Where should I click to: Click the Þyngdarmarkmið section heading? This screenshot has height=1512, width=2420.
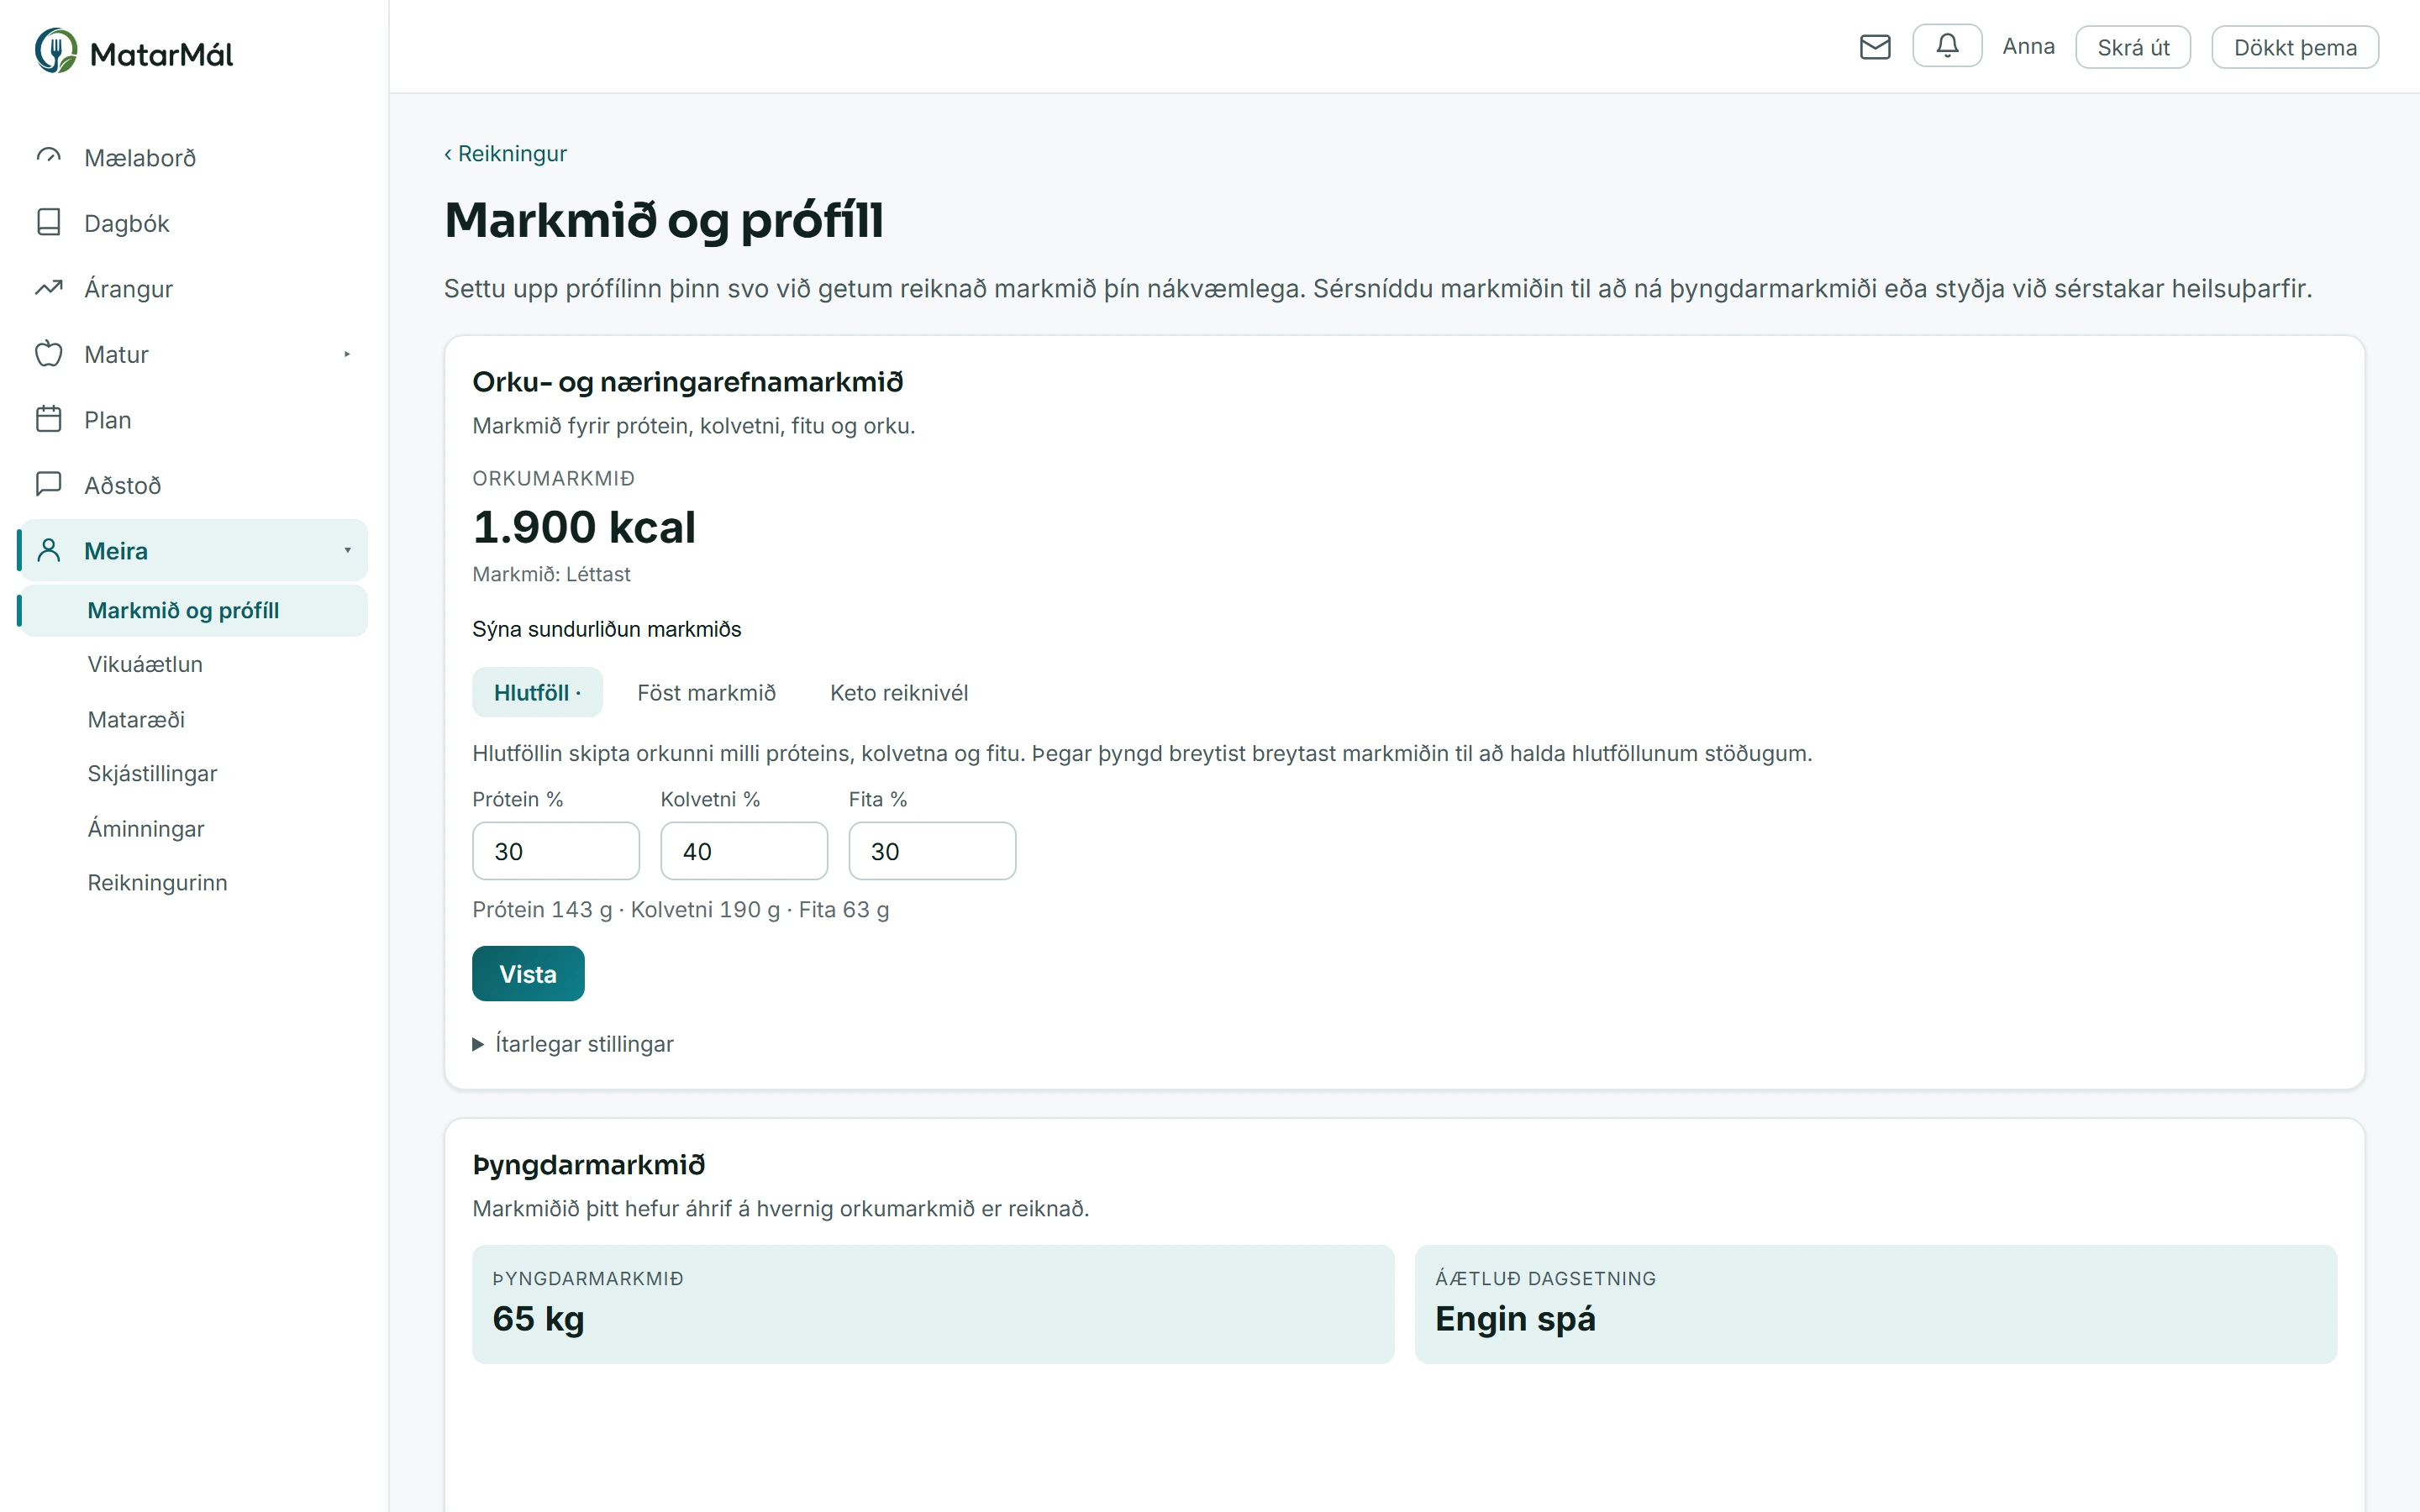click(588, 1165)
